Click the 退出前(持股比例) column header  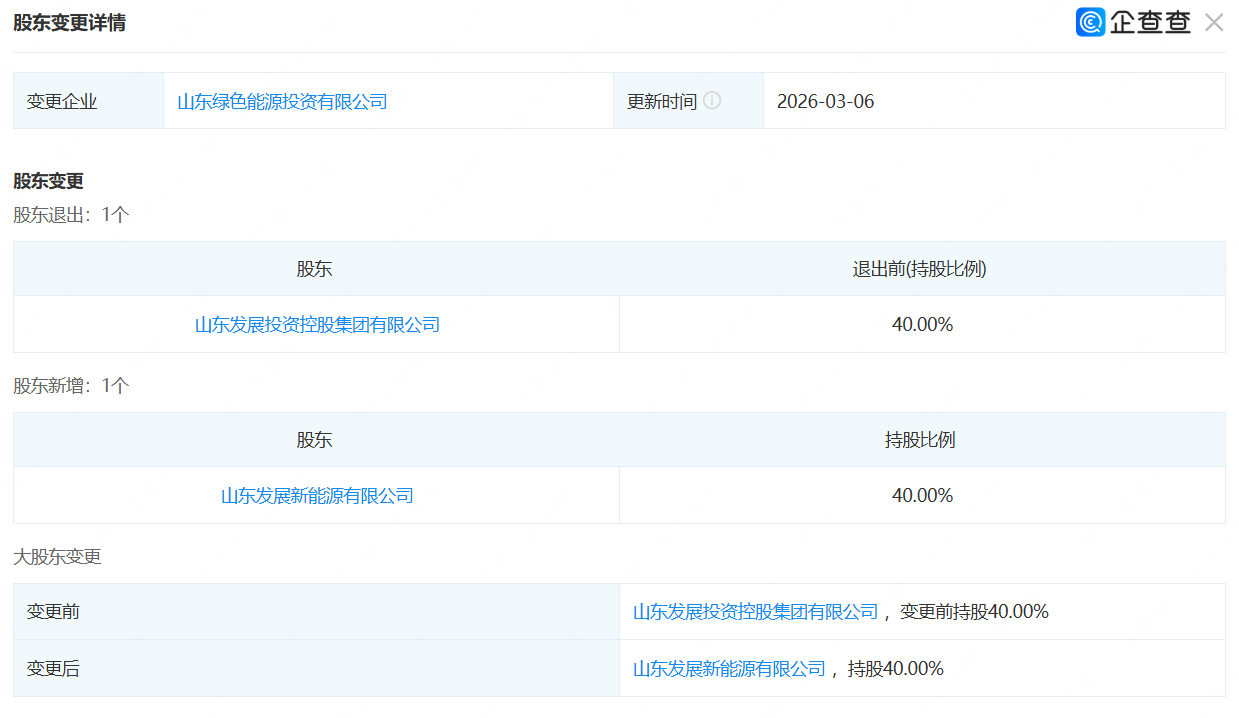[x=919, y=269]
